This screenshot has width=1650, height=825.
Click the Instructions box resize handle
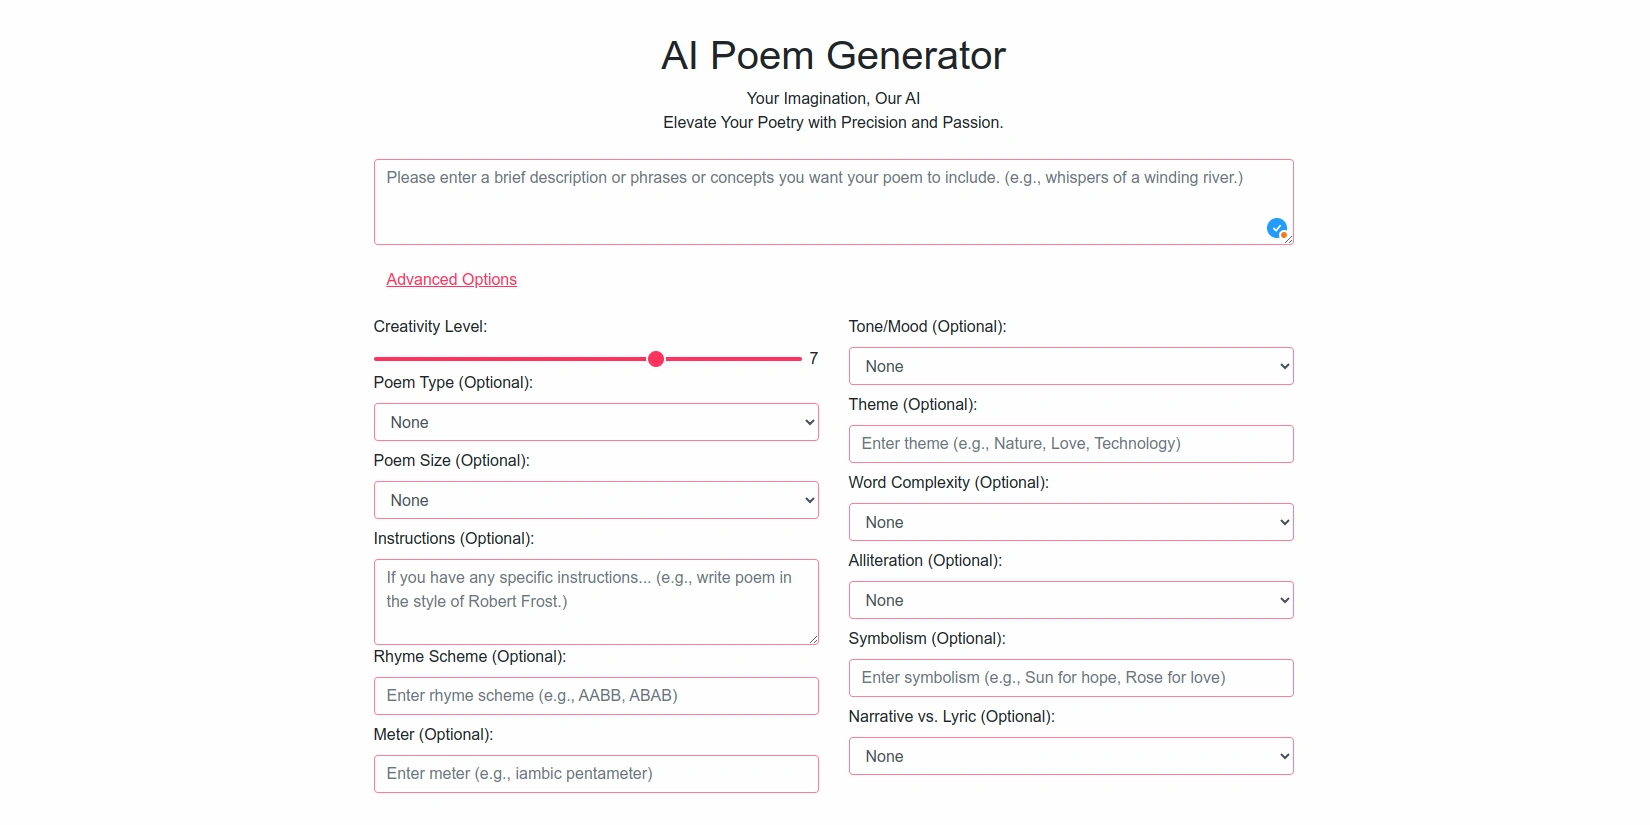coord(813,639)
